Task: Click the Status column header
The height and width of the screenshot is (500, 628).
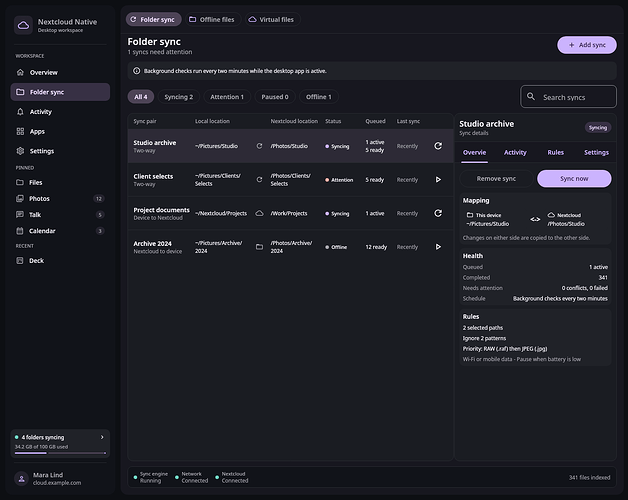Action: [333, 121]
